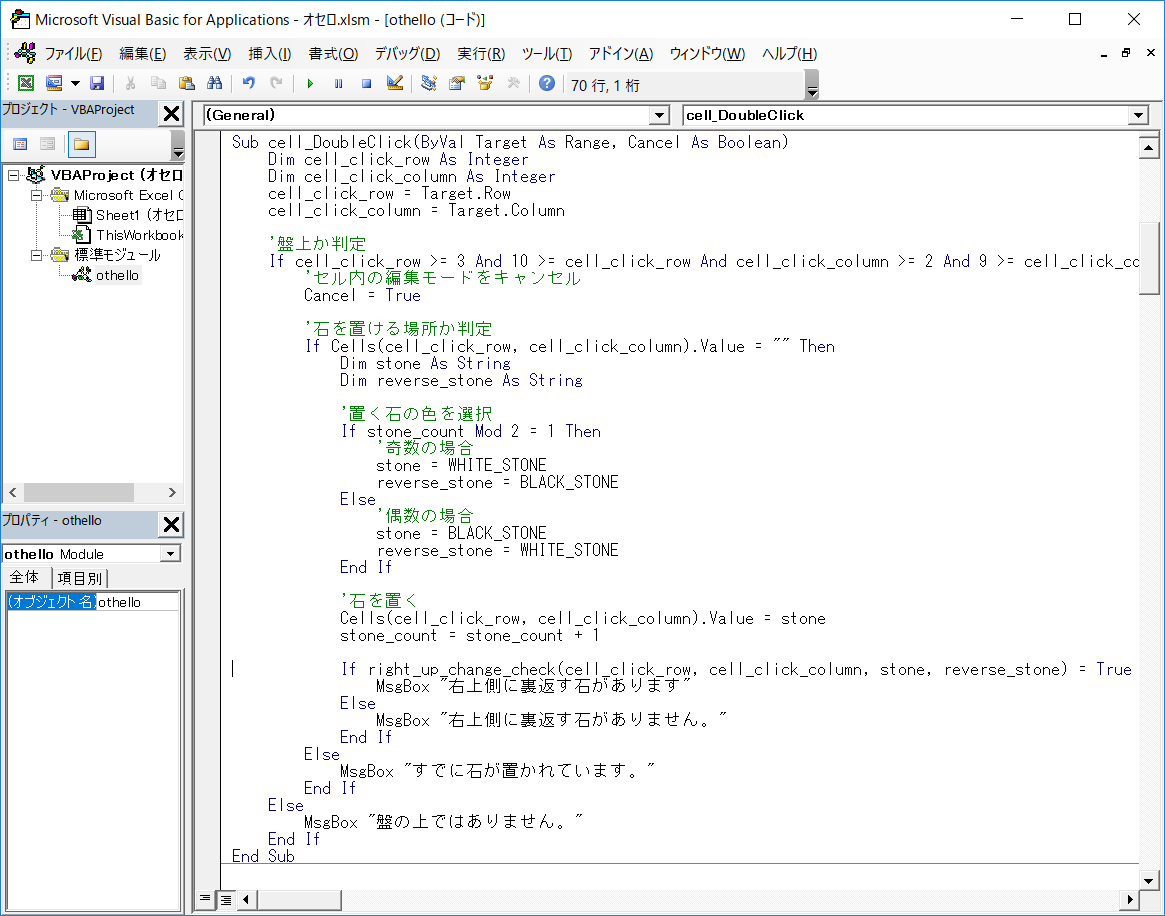Viewport: 1165px width, 916px height.
Task: Open the Object Browser toolbar icon
Action: click(485, 84)
